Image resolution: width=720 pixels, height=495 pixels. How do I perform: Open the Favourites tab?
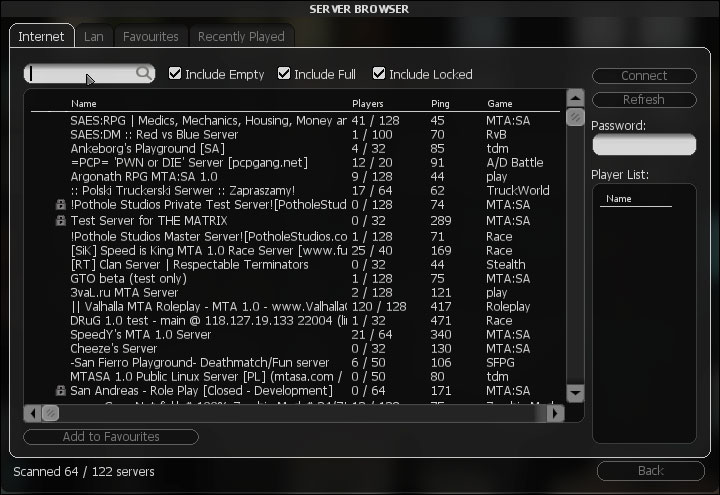(151, 36)
